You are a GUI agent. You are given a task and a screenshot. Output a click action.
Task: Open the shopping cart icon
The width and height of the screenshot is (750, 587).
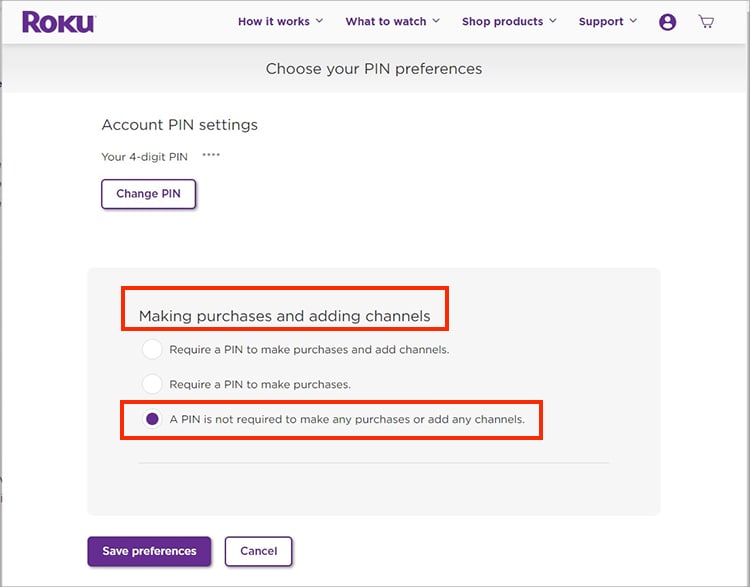click(706, 22)
